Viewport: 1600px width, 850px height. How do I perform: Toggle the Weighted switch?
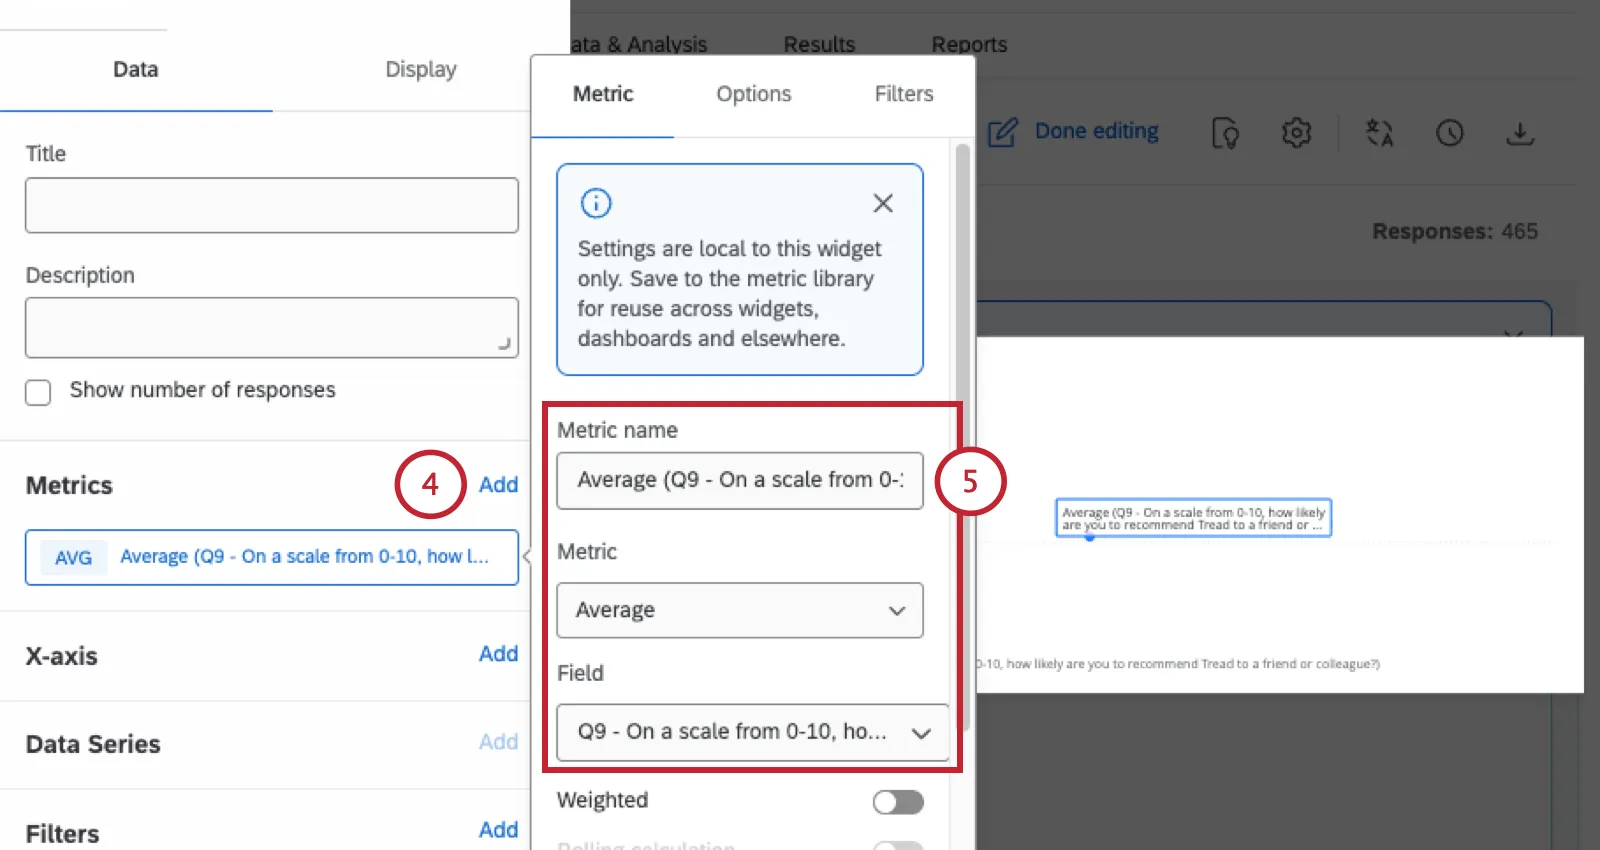point(898,802)
